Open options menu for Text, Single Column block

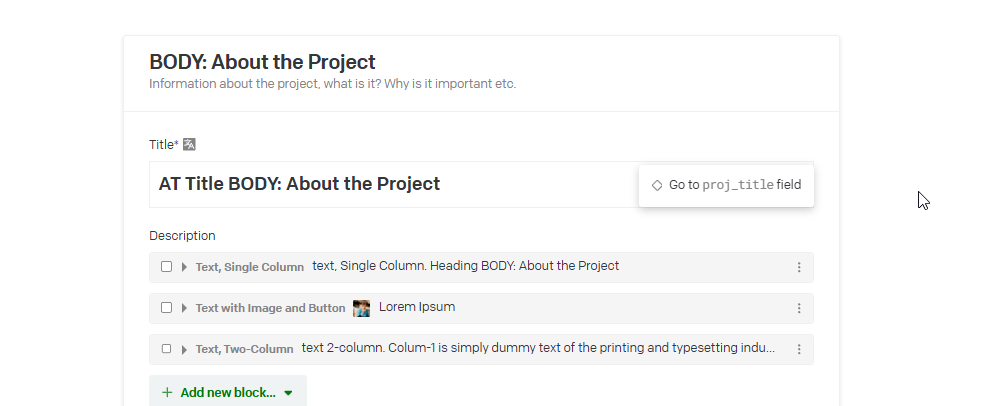(x=798, y=267)
